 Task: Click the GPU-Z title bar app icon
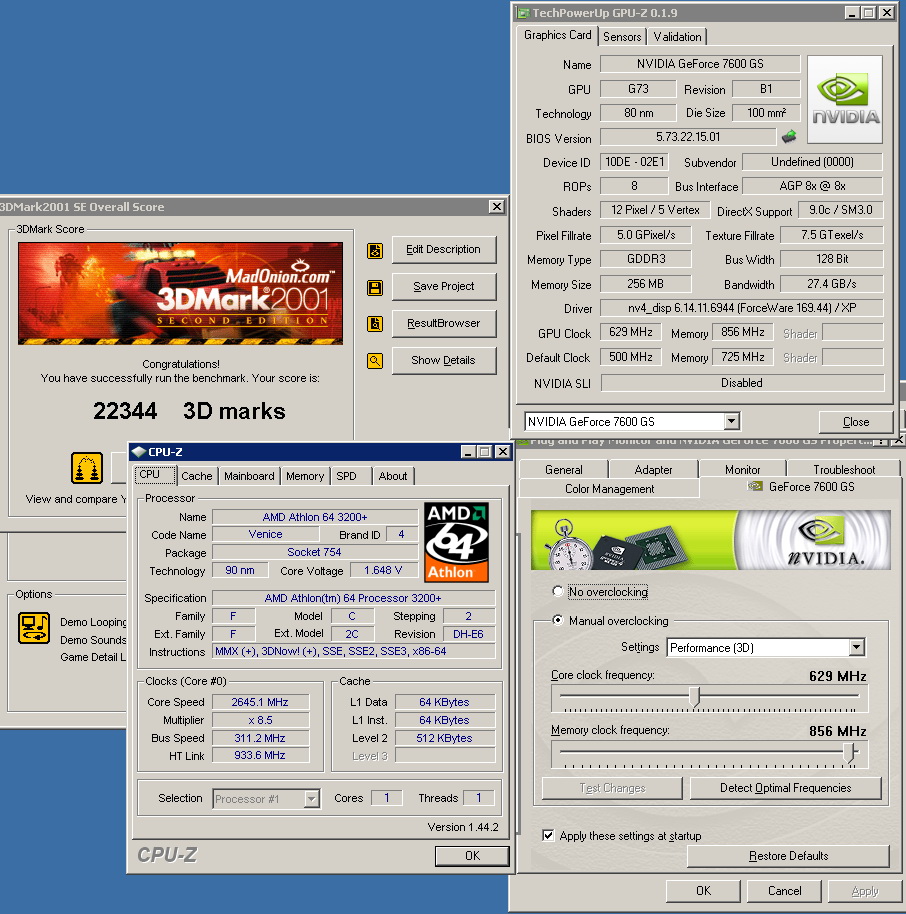click(x=523, y=13)
